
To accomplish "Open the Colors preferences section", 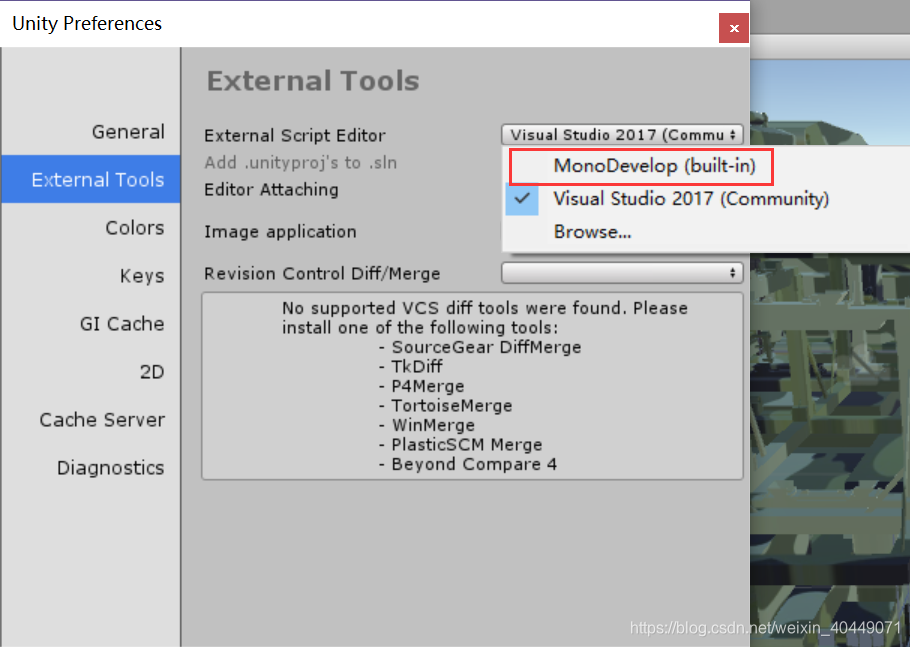I will [135, 227].
